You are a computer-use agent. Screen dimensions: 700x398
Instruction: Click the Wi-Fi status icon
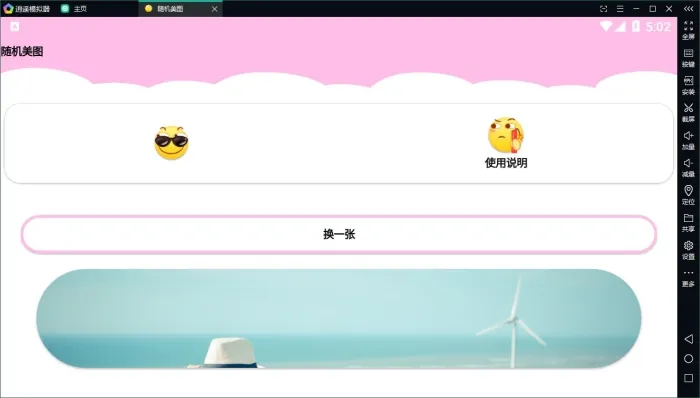pos(606,26)
